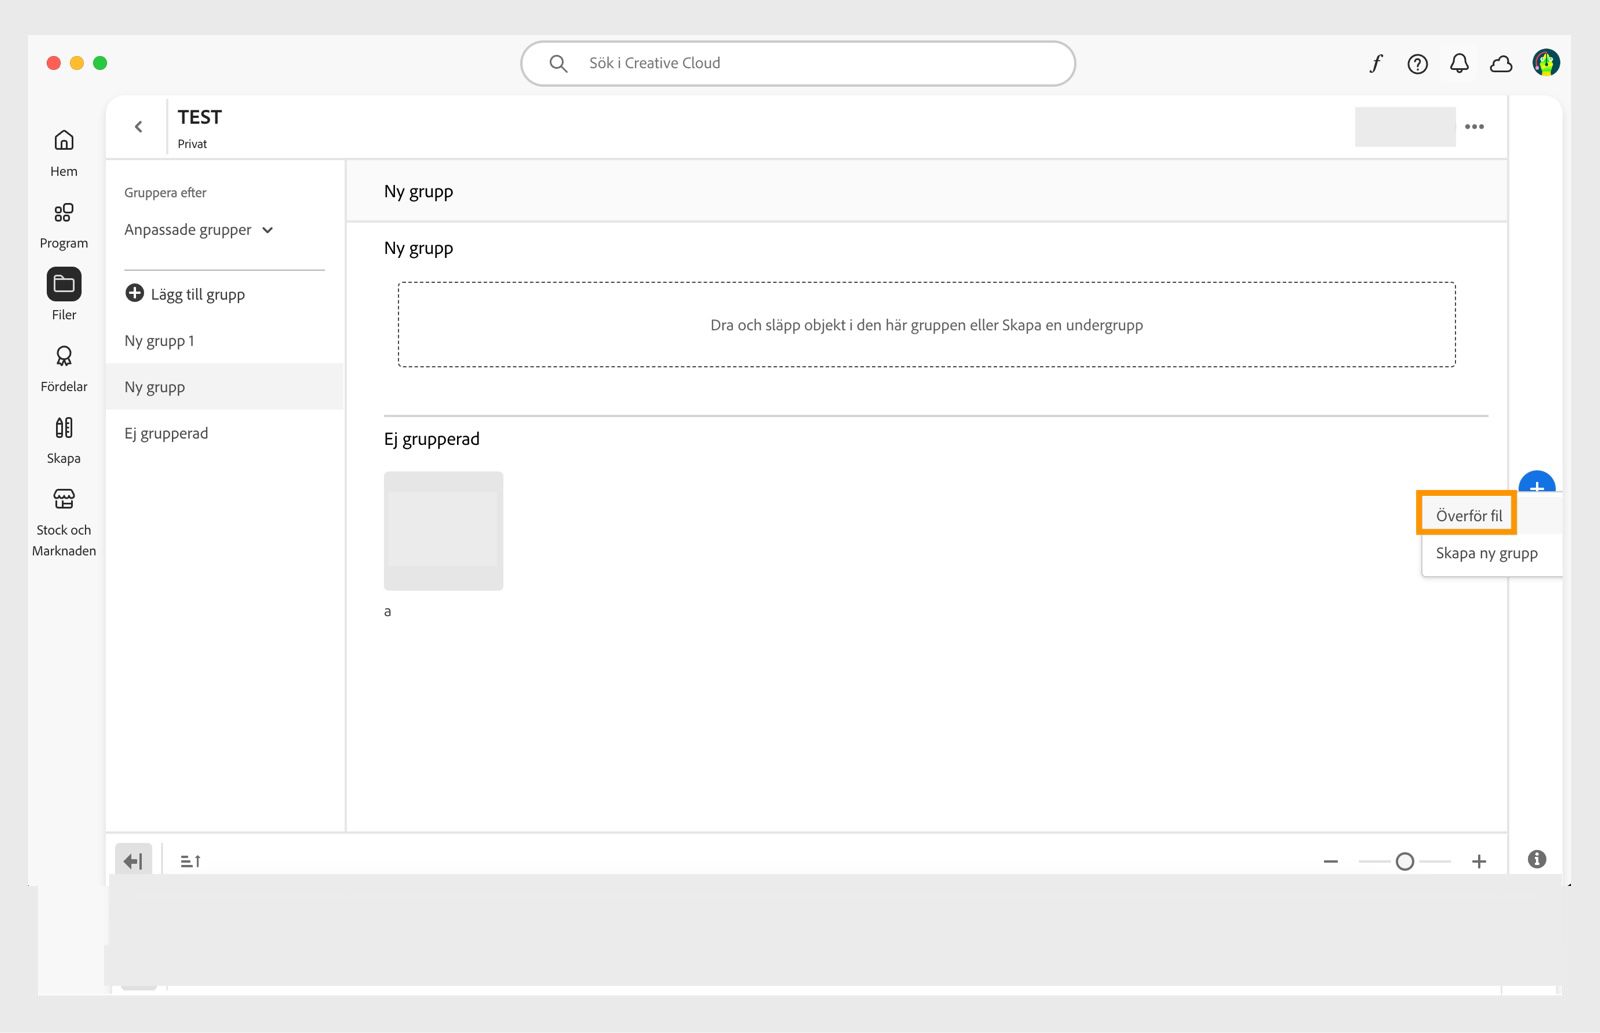Click the Ny grupp header bar
The height and width of the screenshot is (1033, 1600).
[926, 191]
